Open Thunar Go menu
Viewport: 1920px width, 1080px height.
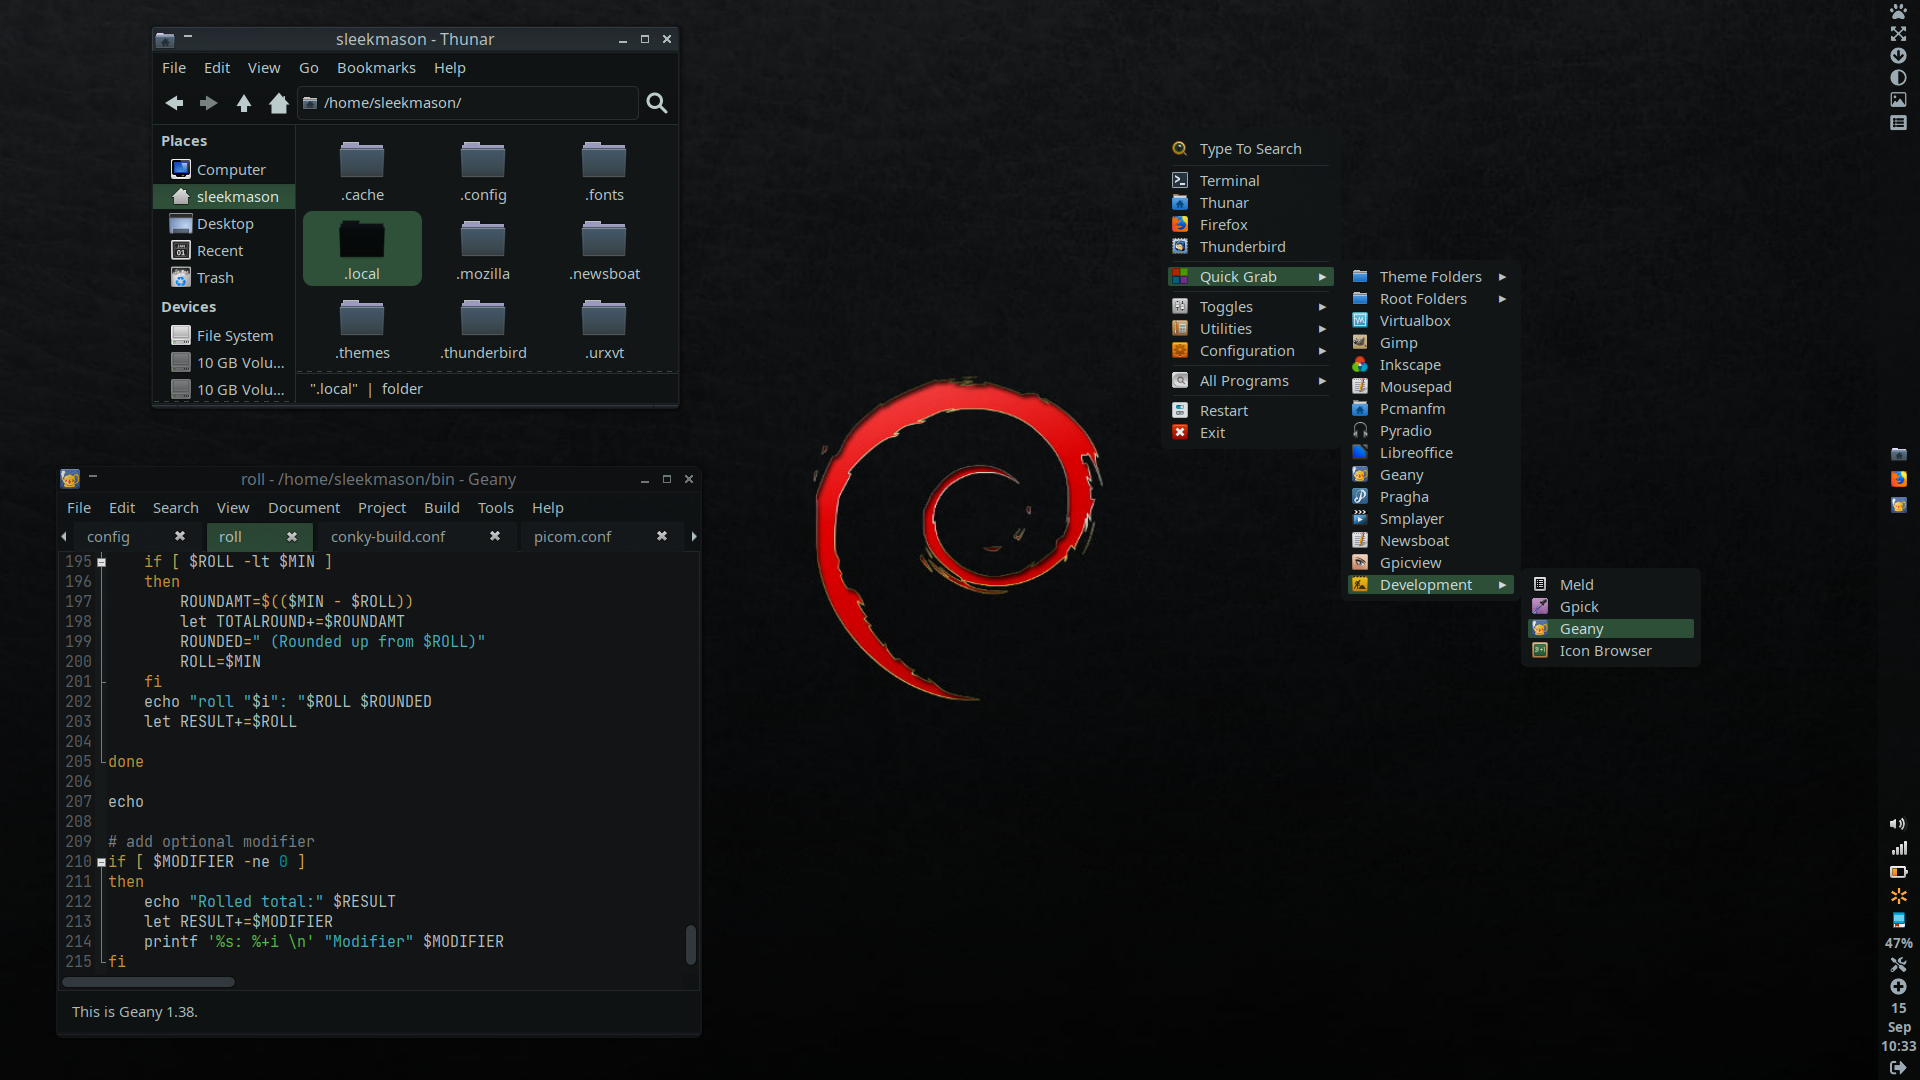click(x=309, y=68)
